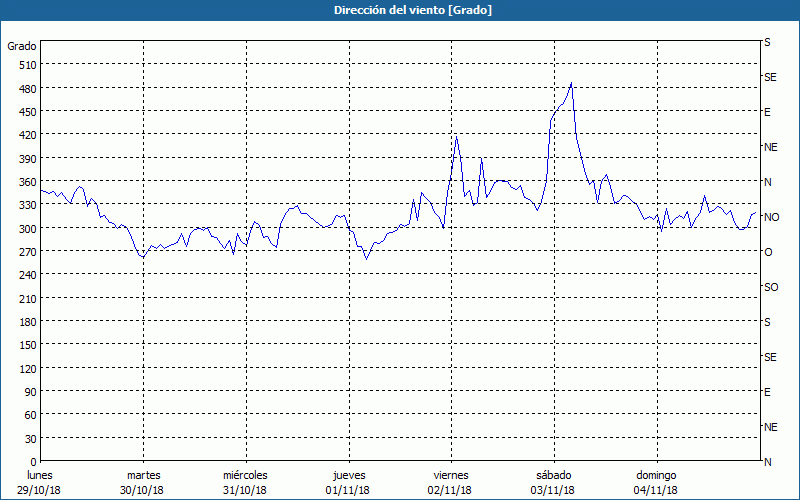Viewport: 800px width, 500px height.
Task: Click the topmost 'S' compass label
Action: coord(767,42)
